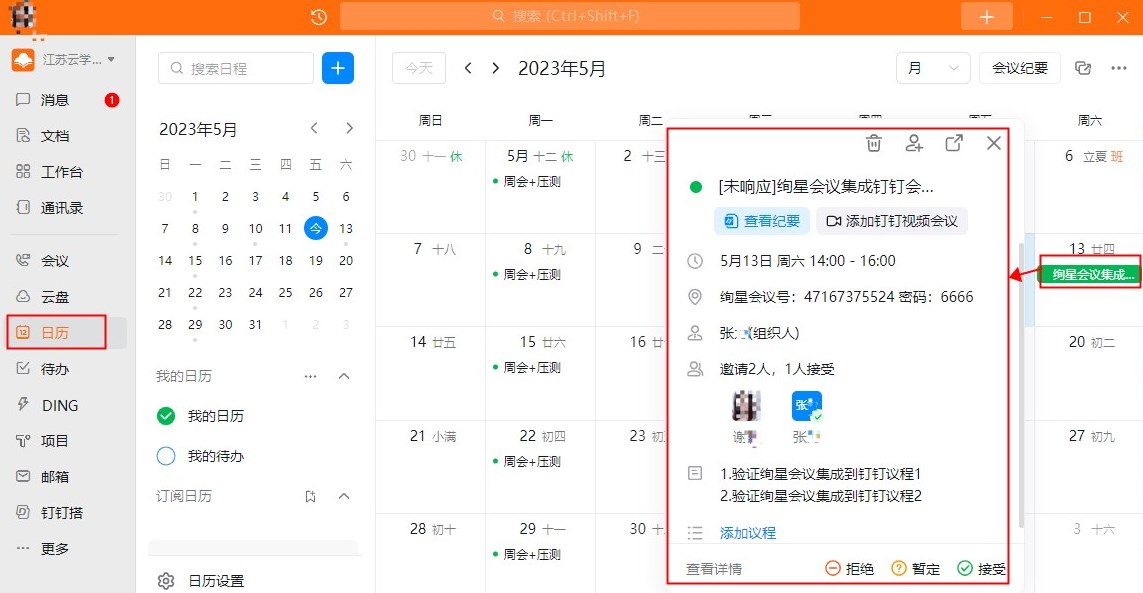The height and width of the screenshot is (593, 1143).
Task: Open the 月 view dropdown
Action: point(933,69)
